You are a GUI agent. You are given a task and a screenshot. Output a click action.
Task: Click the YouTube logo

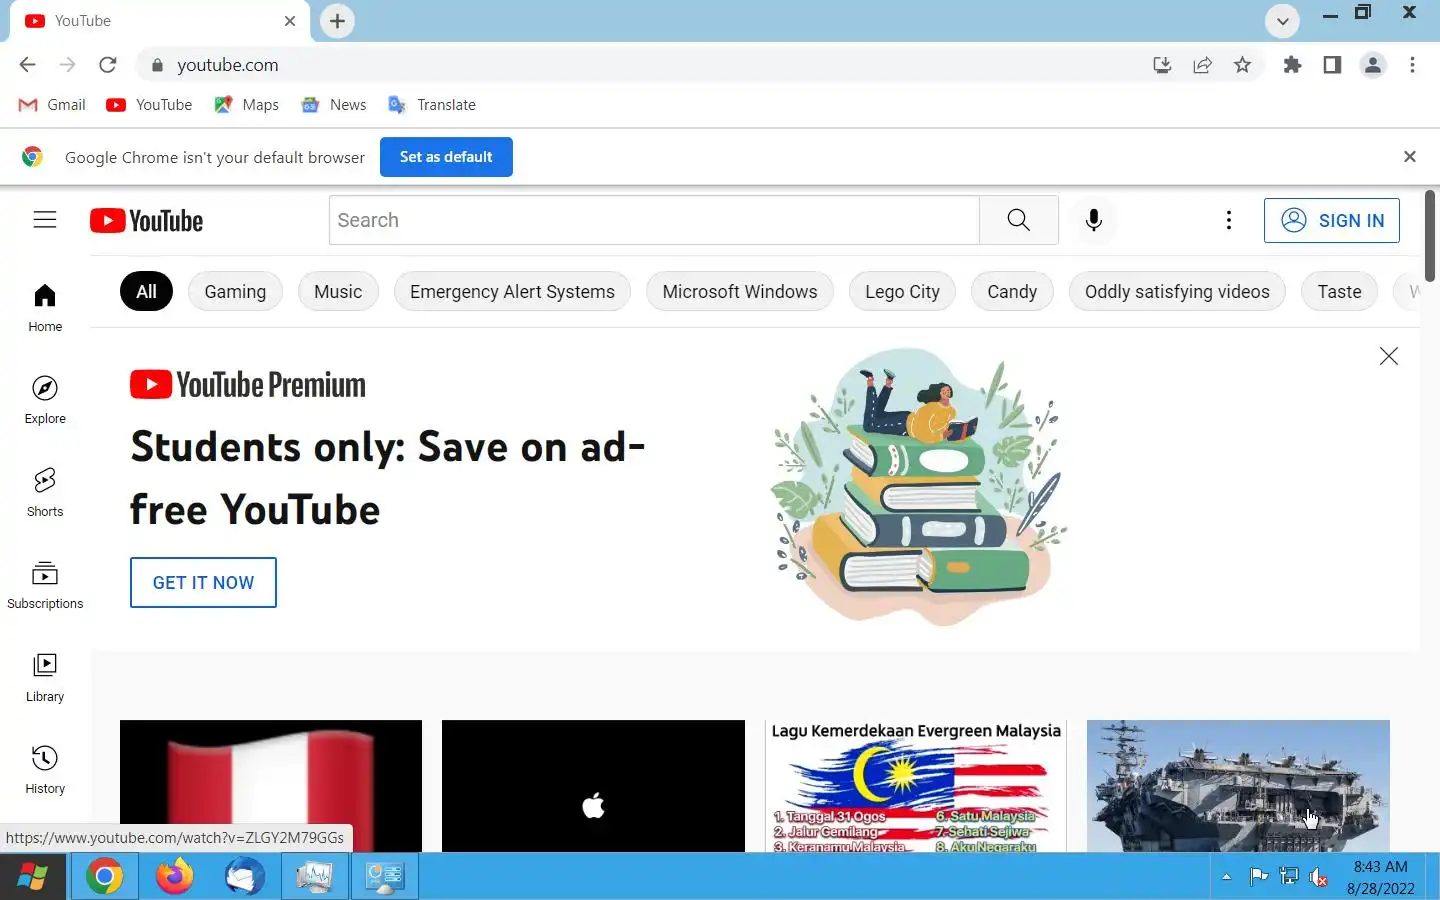[146, 221]
